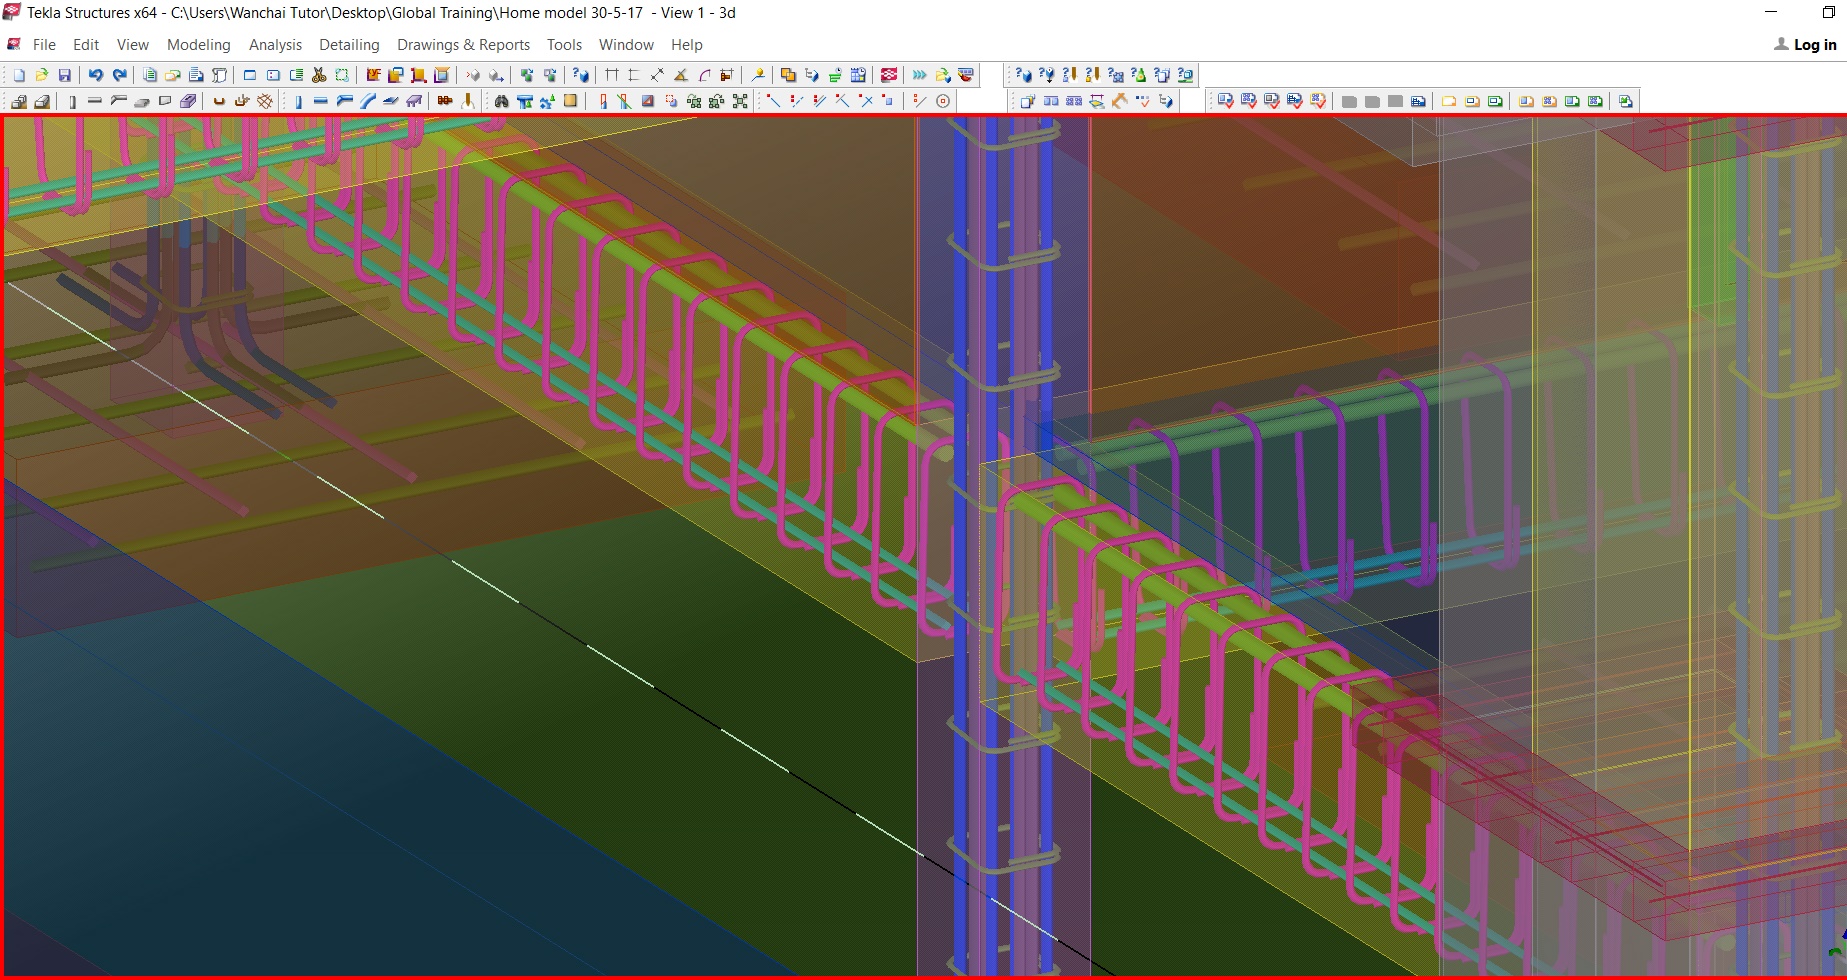The height and width of the screenshot is (980, 1847).
Task: Open the Edit menu
Action: tap(86, 45)
